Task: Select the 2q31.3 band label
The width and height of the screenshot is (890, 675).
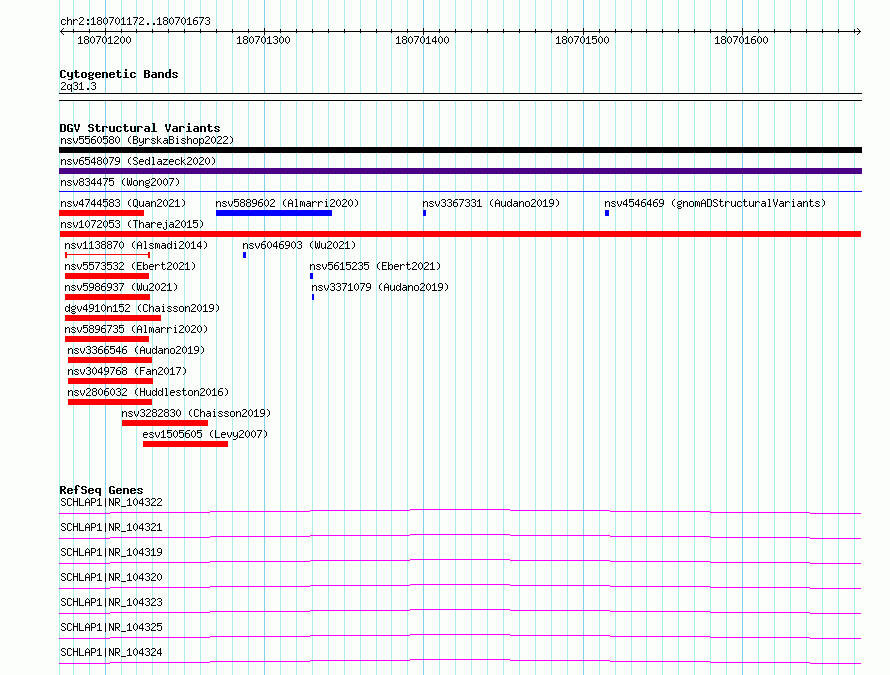Action: click(78, 86)
